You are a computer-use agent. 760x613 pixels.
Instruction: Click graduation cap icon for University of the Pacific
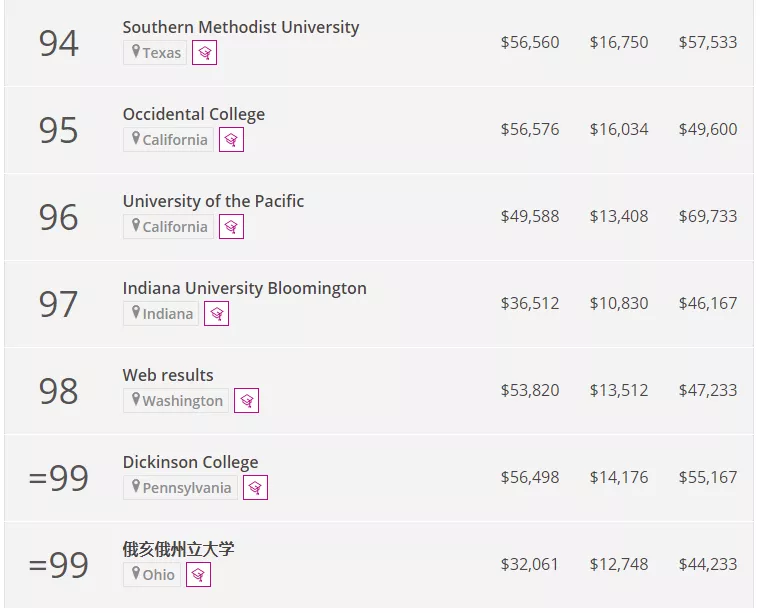(231, 227)
